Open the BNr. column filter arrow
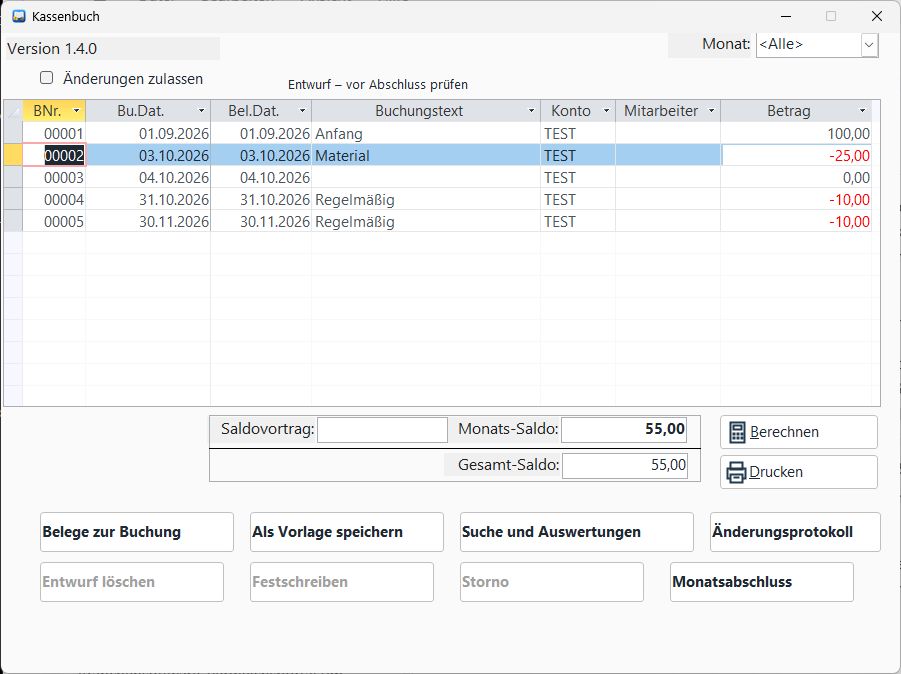 [x=76, y=111]
